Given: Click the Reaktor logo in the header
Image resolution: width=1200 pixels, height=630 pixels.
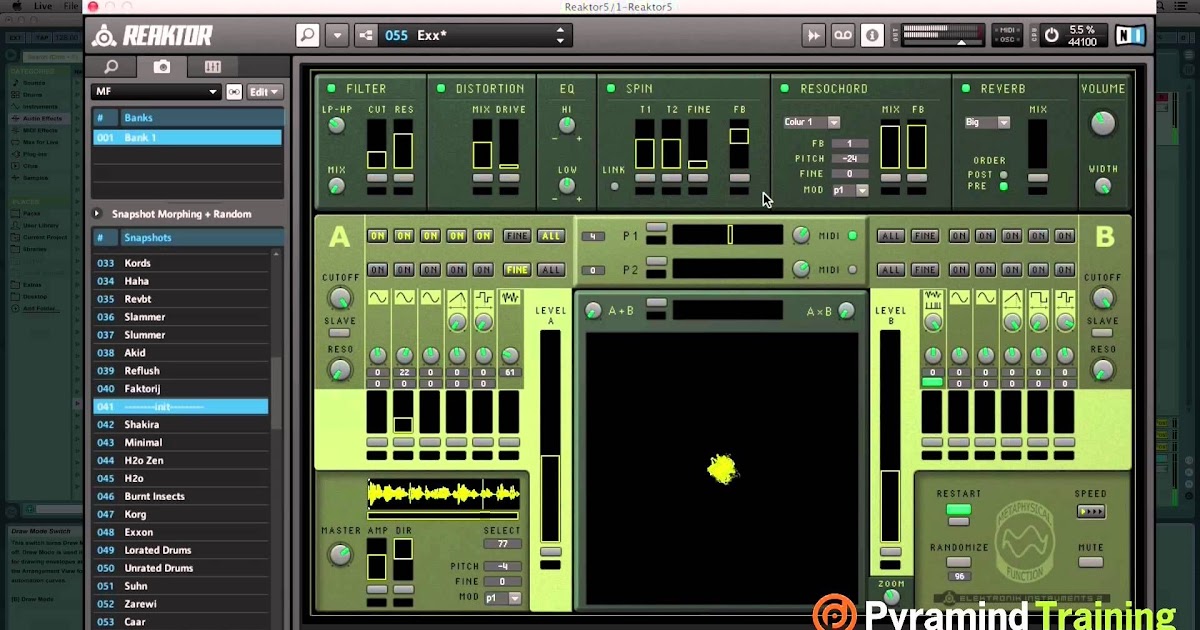Looking at the screenshot, I should tap(153, 36).
